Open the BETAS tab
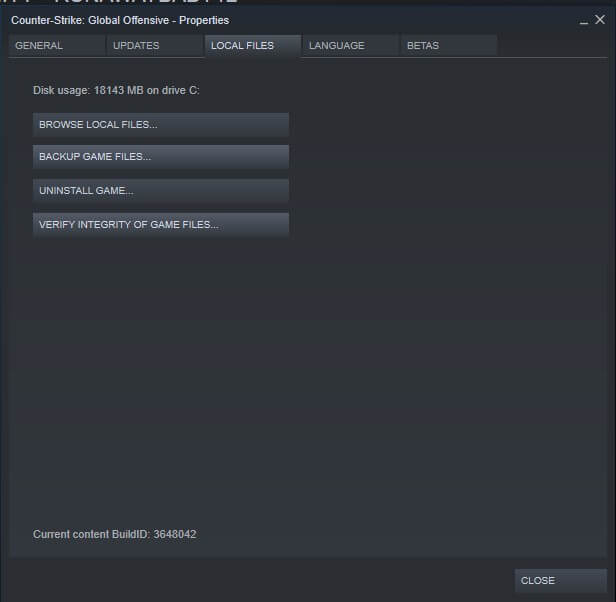 point(449,46)
